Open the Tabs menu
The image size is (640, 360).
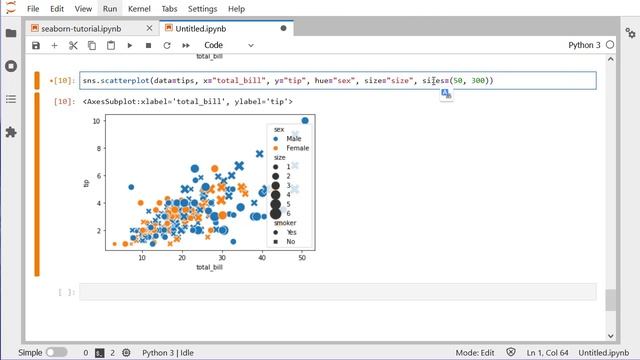click(169, 9)
